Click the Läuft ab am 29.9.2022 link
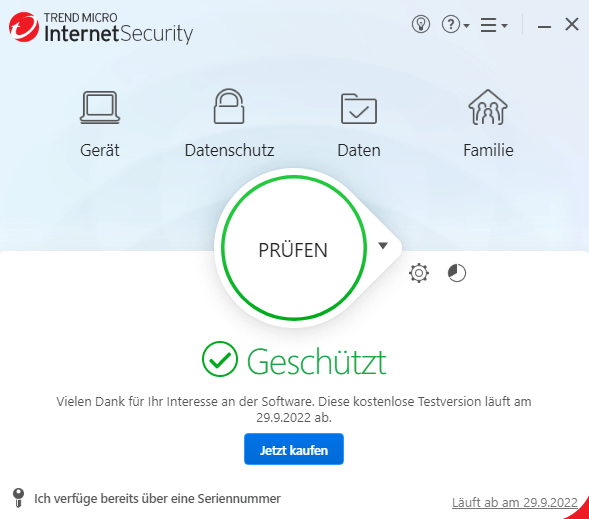 pos(514,502)
